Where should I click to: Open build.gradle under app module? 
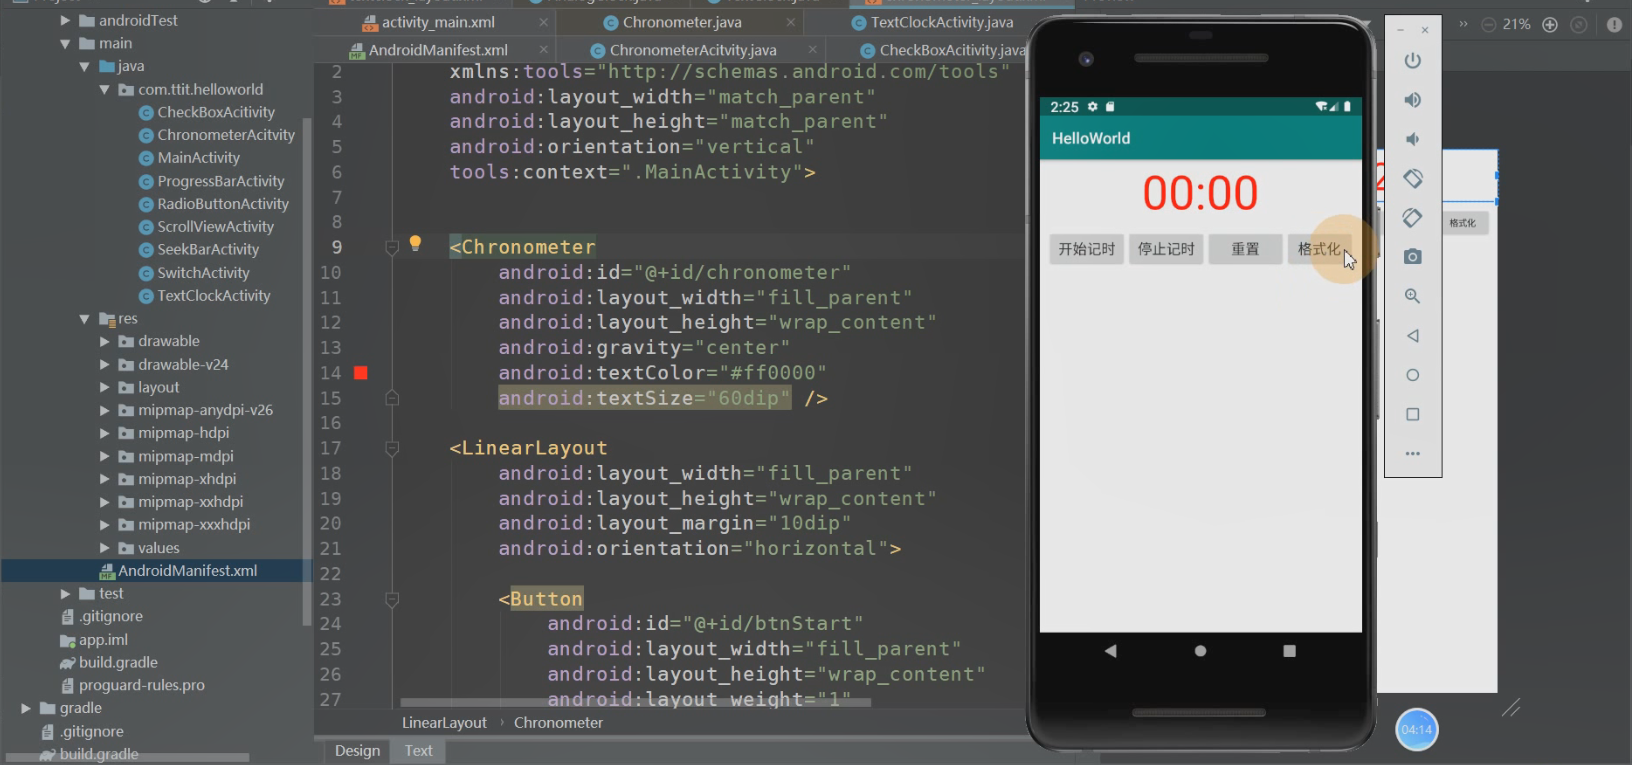coord(118,663)
